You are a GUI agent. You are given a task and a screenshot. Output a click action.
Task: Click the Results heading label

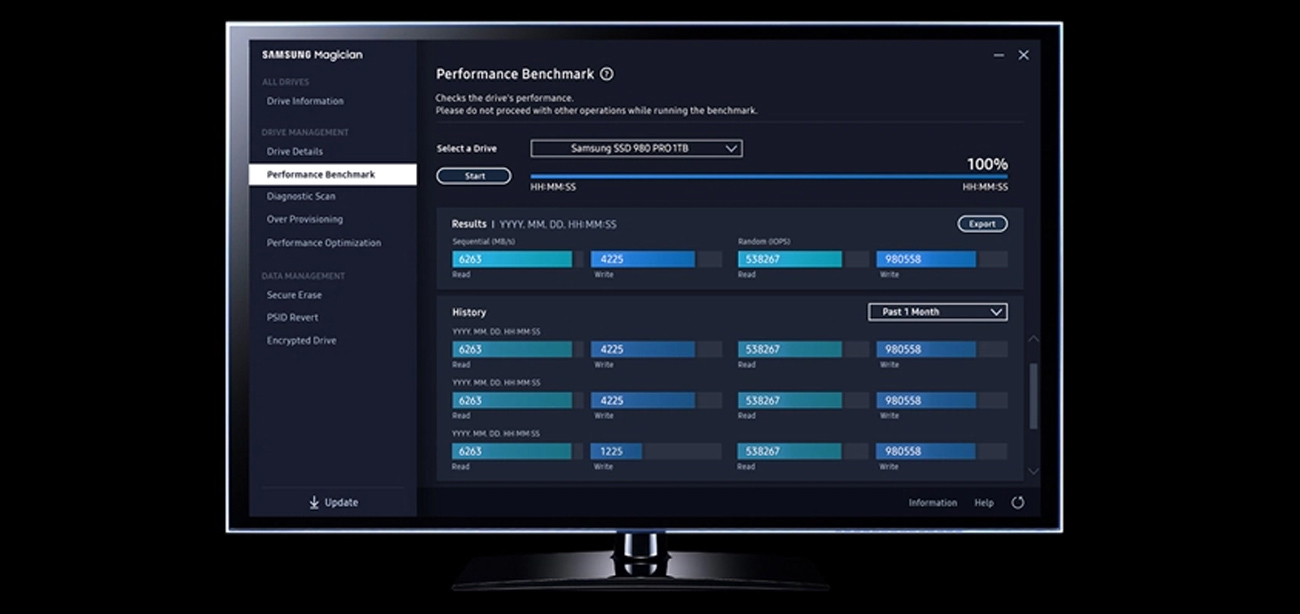tap(468, 224)
